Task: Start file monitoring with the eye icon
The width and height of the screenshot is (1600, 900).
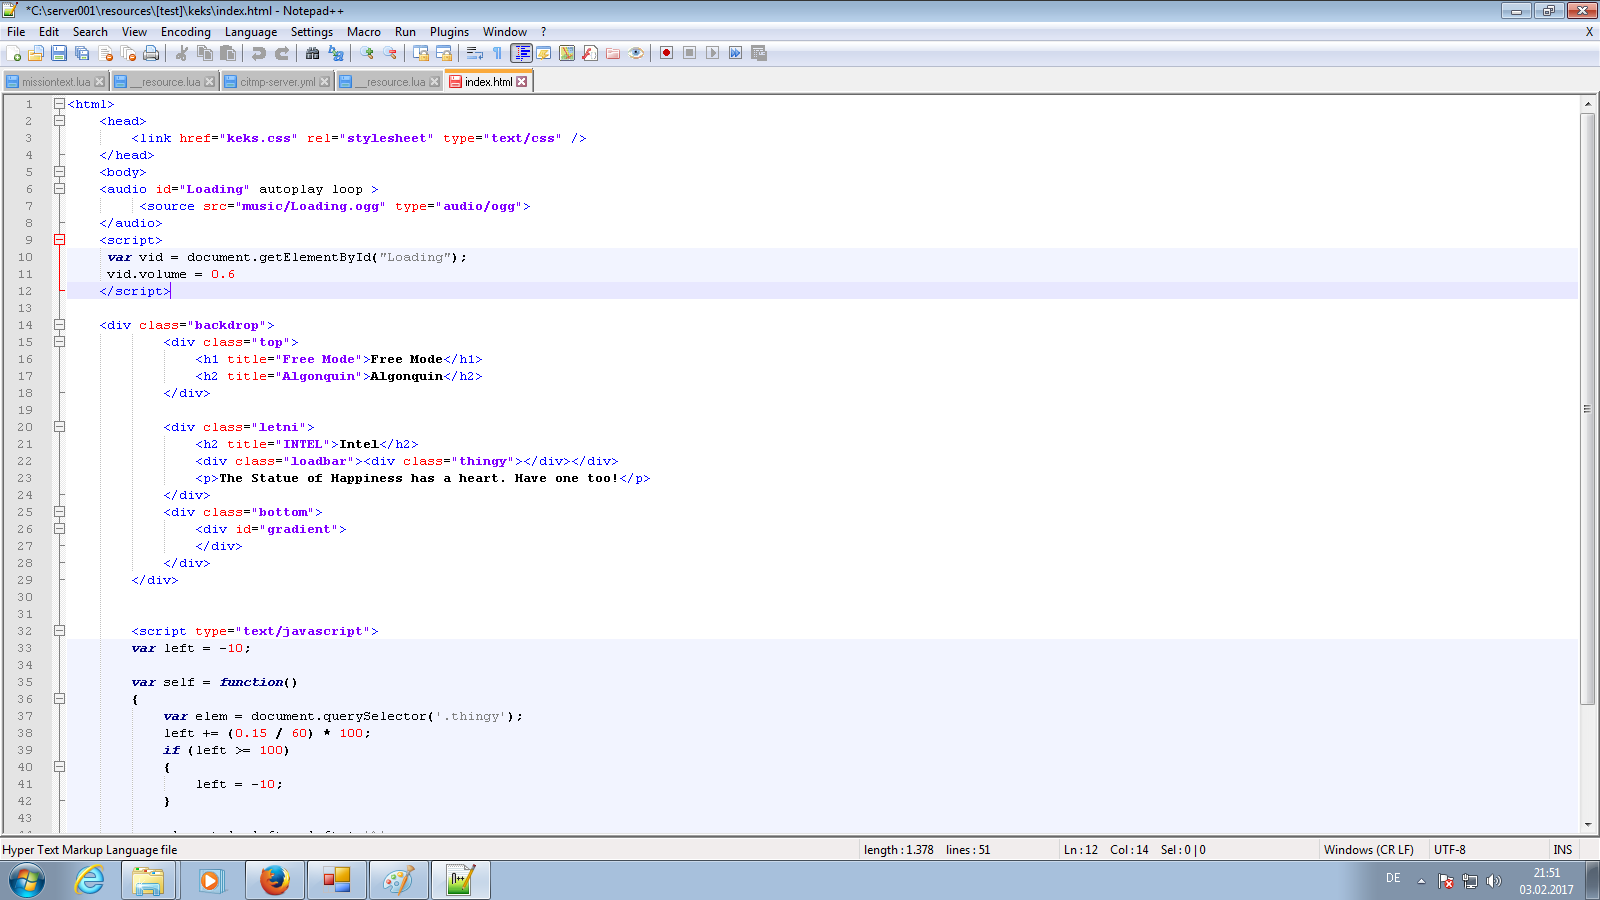Action: coord(635,54)
